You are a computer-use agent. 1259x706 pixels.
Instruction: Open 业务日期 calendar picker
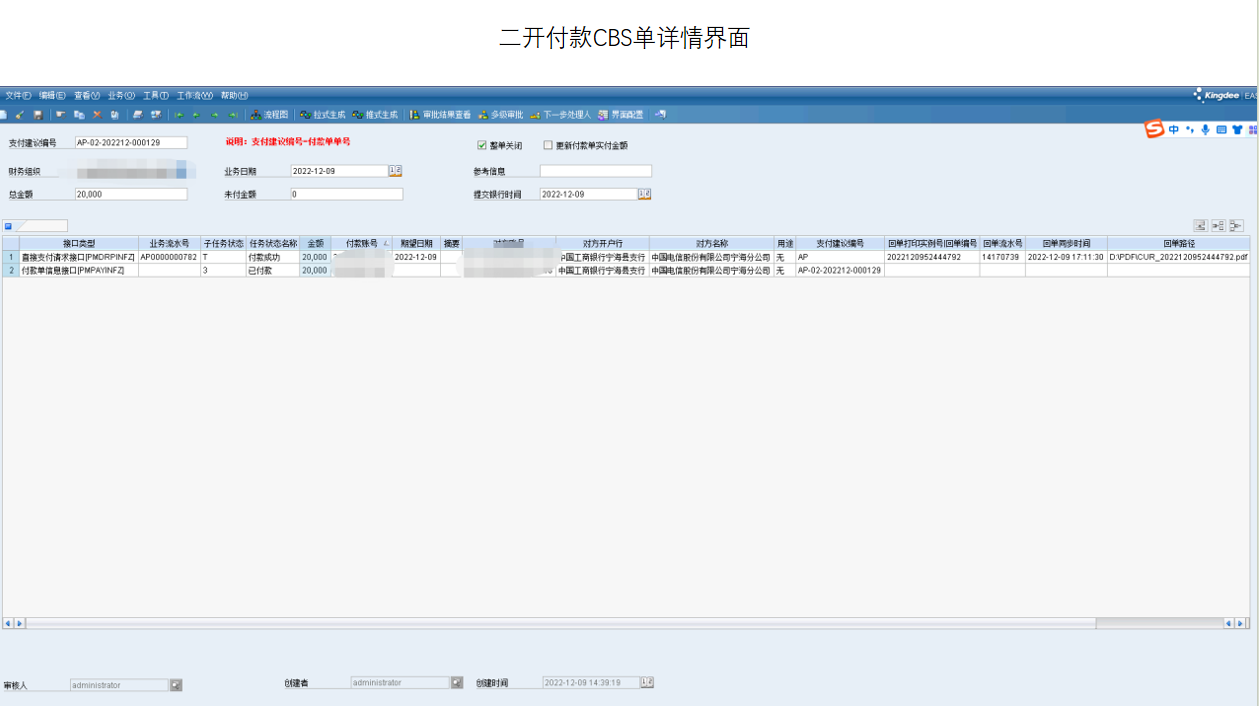[395, 170]
